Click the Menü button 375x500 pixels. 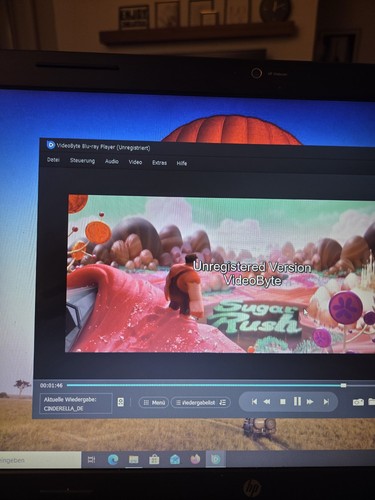[x=154, y=403]
